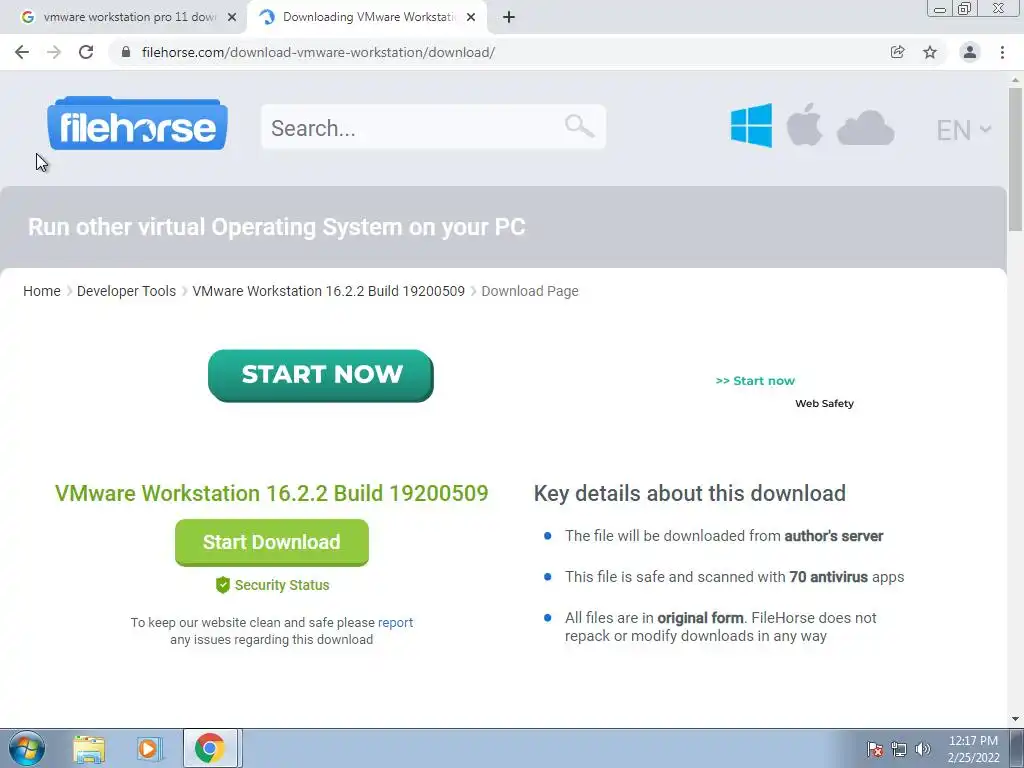Click the report link
Viewport: 1024px width, 768px height.
pos(395,622)
